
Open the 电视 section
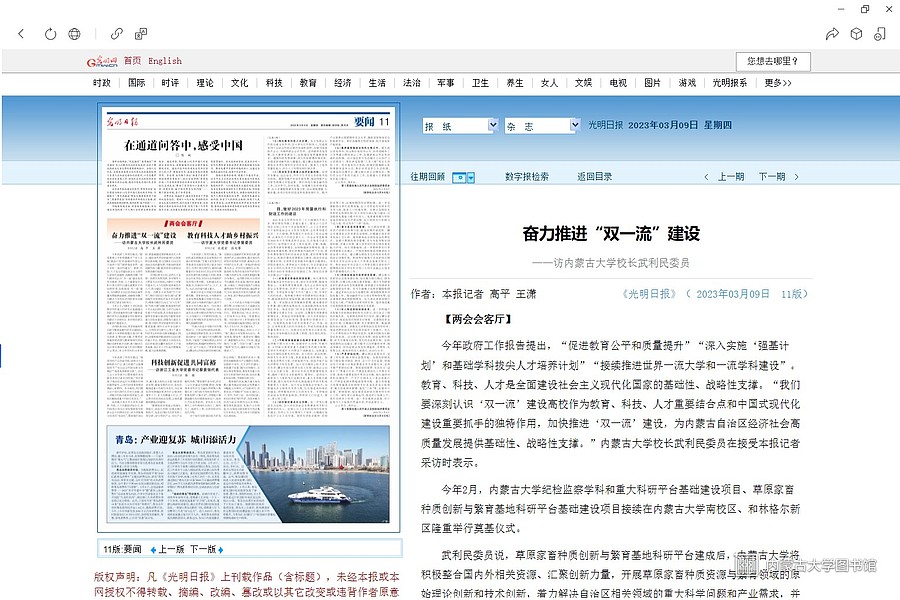click(x=618, y=83)
